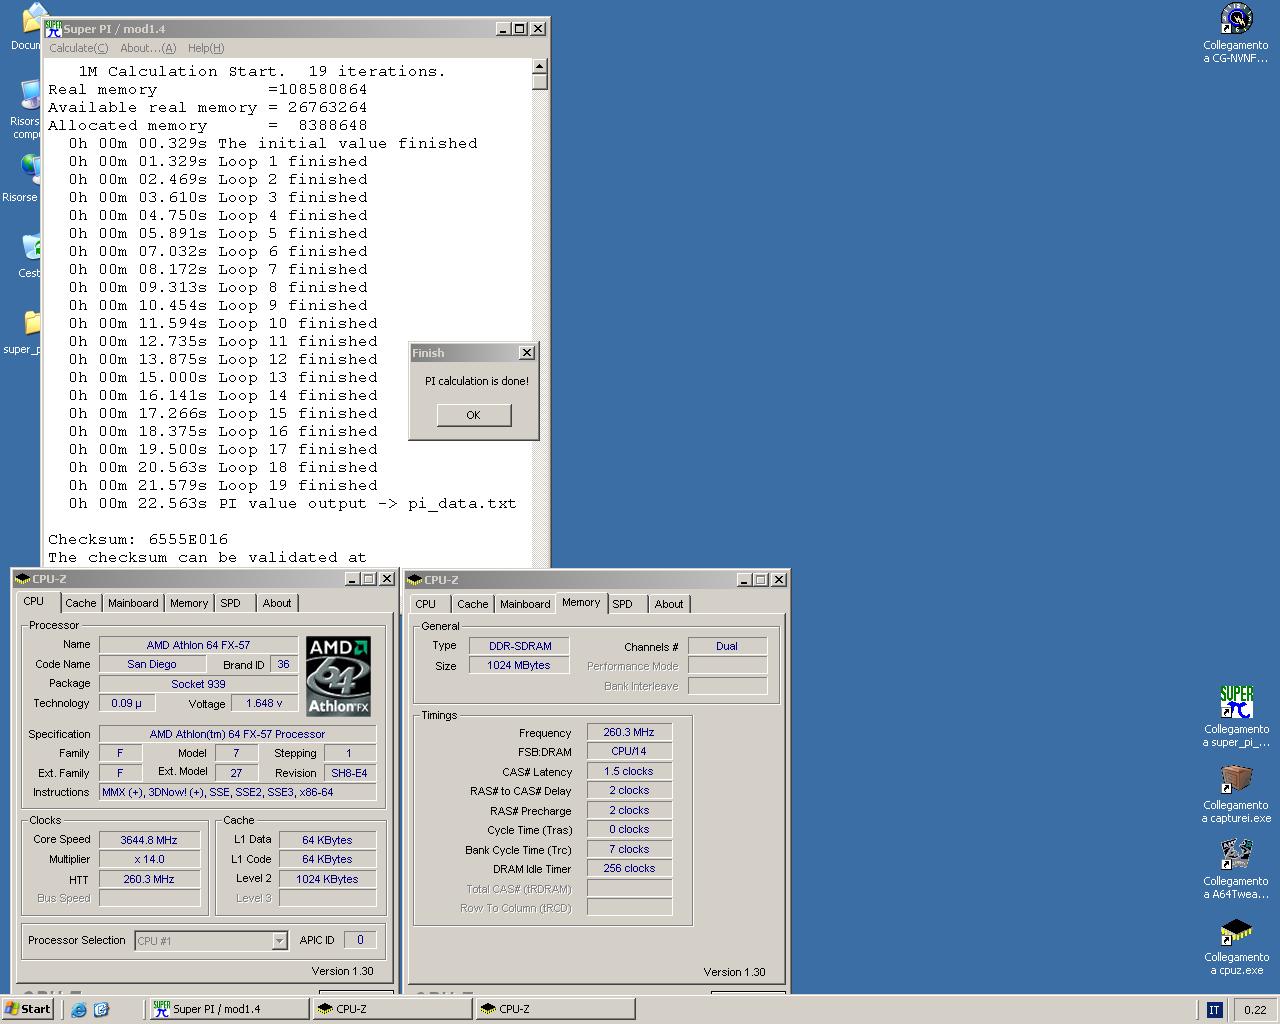Screen dimensions: 1280x1024
Task: Open the Cestino desktop icon
Action: 30,248
